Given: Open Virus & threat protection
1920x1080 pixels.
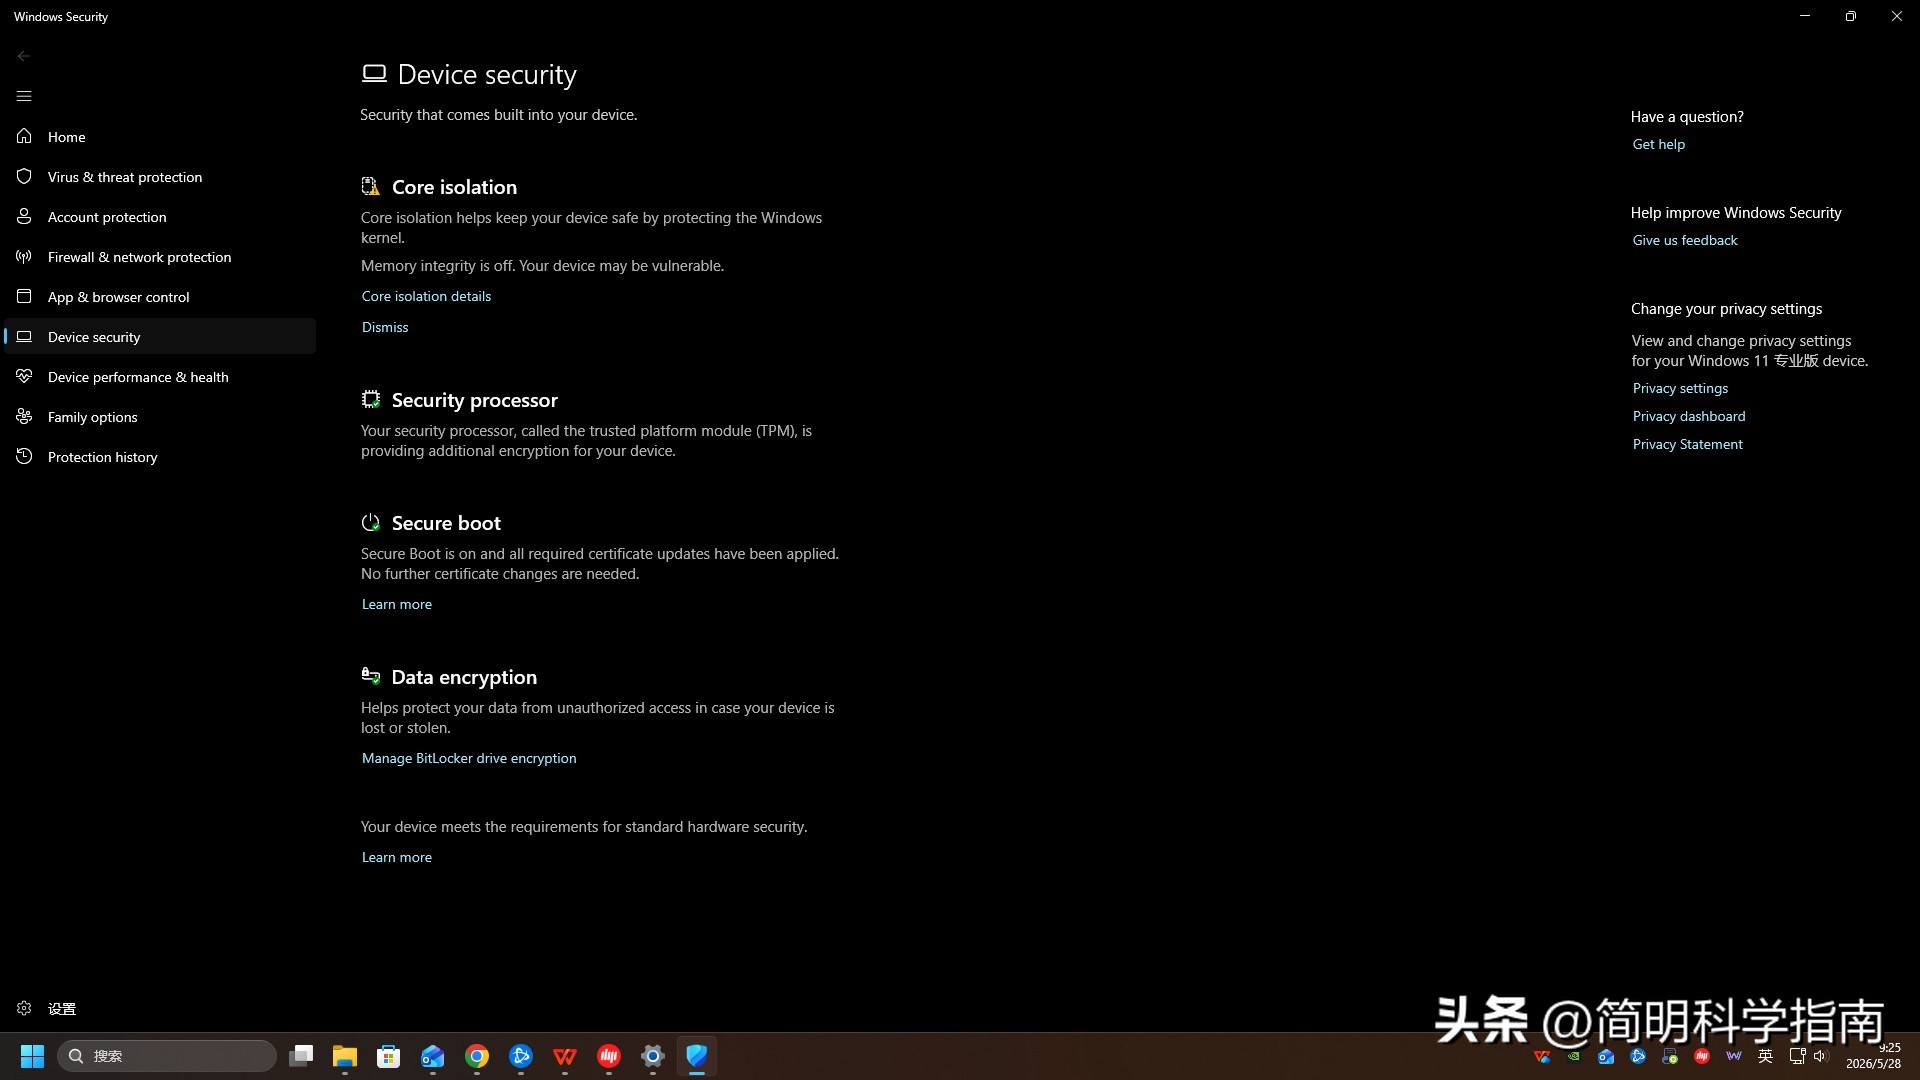Looking at the screenshot, I should (160, 177).
